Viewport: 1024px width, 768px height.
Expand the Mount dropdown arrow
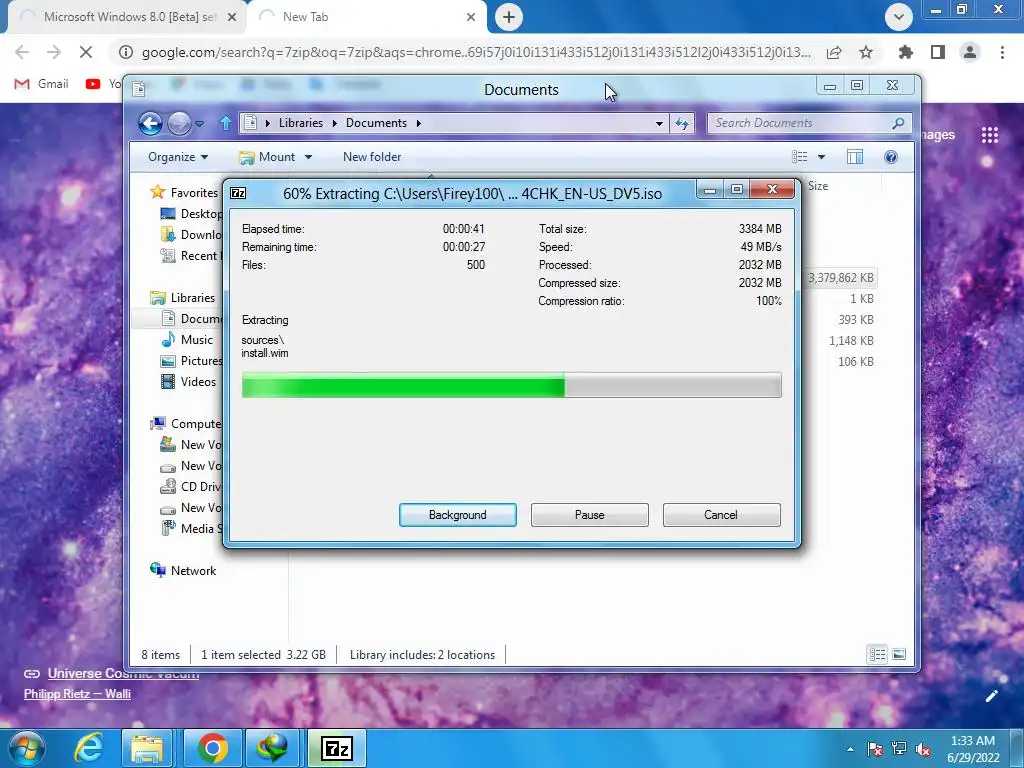coord(308,157)
